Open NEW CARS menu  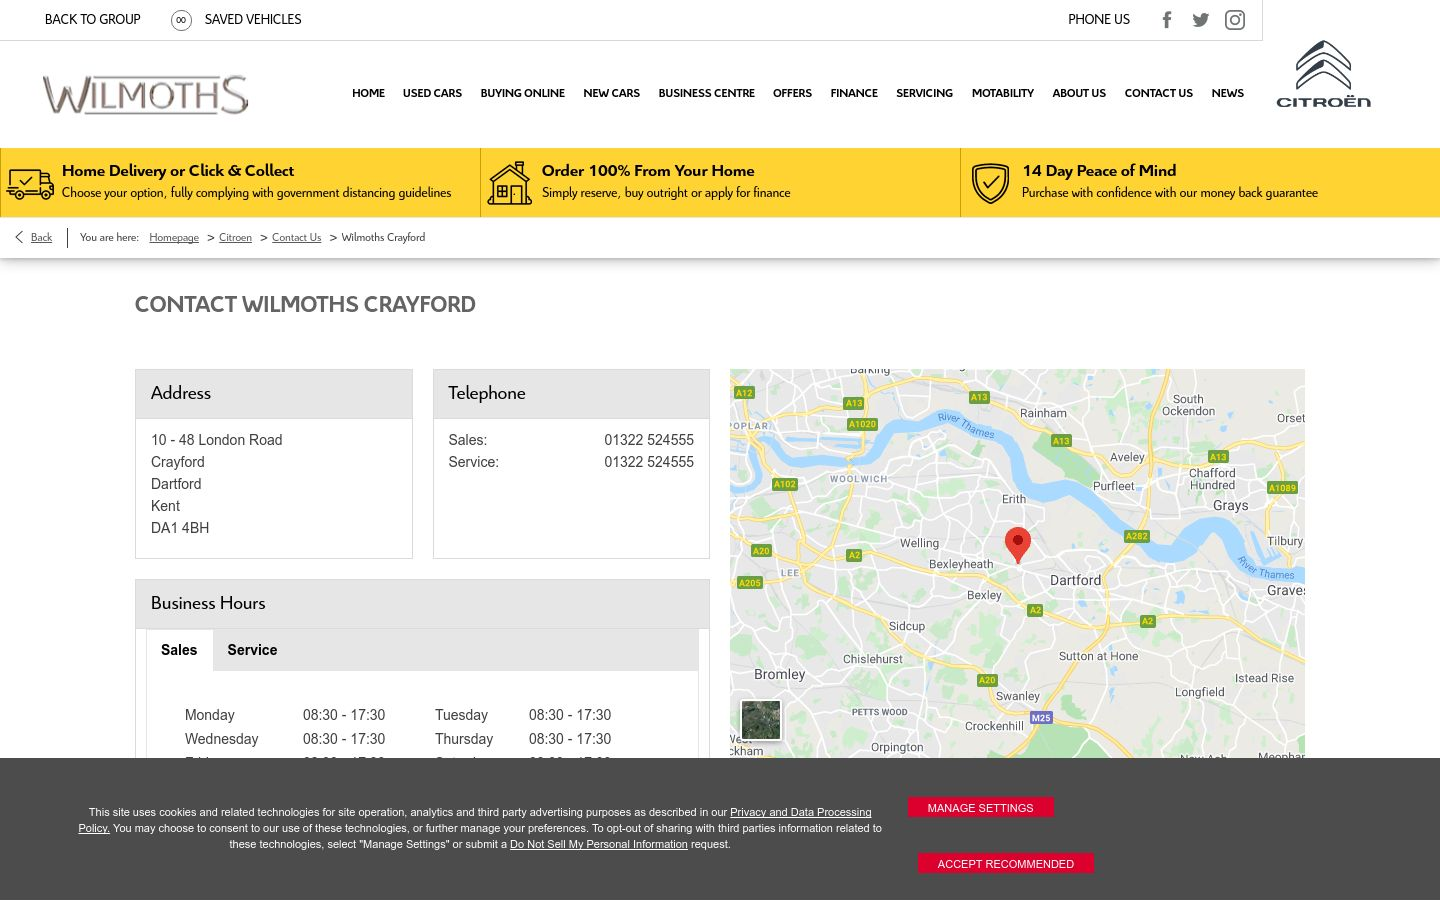pos(611,93)
